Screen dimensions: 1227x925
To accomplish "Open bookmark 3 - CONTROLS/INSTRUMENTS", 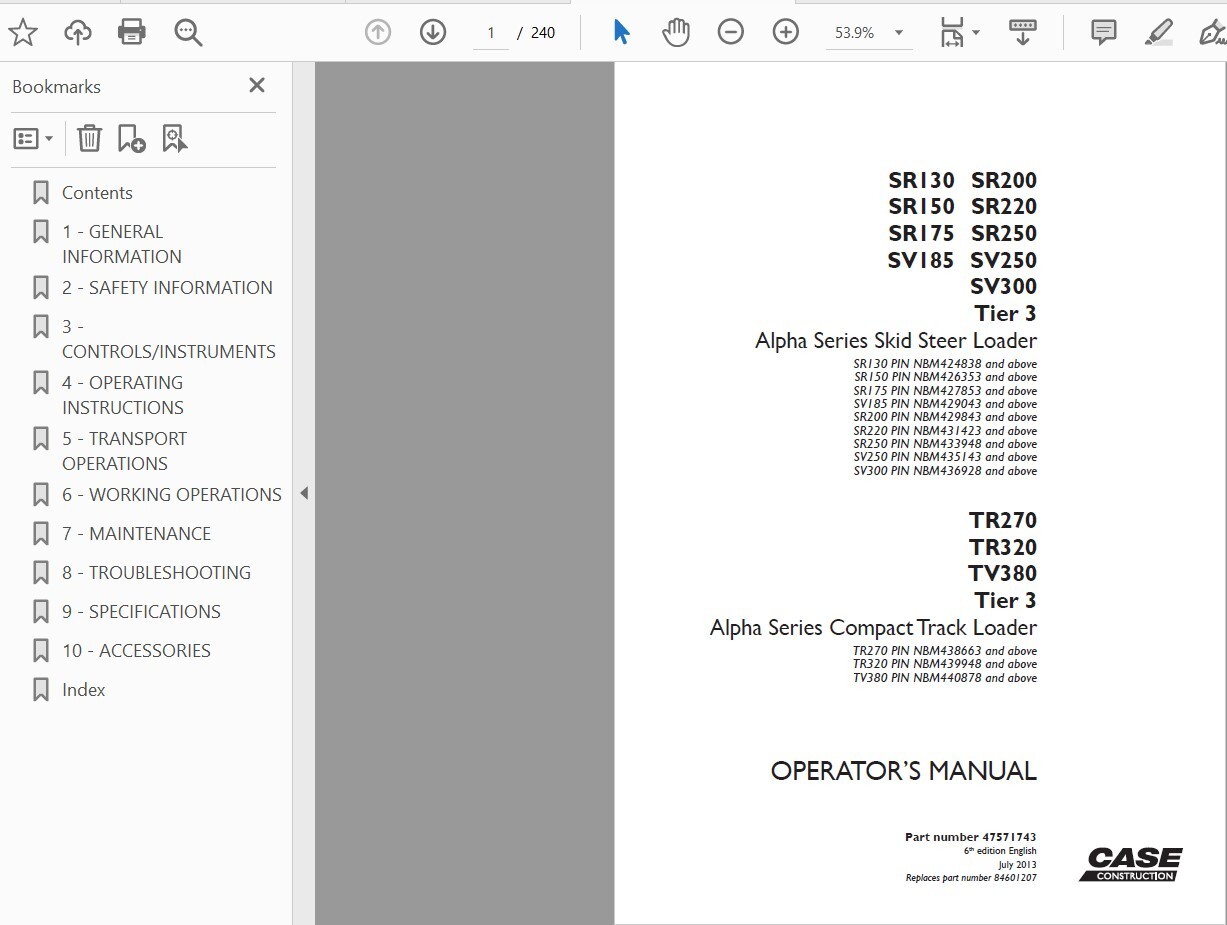I will click(x=169, y=339).
